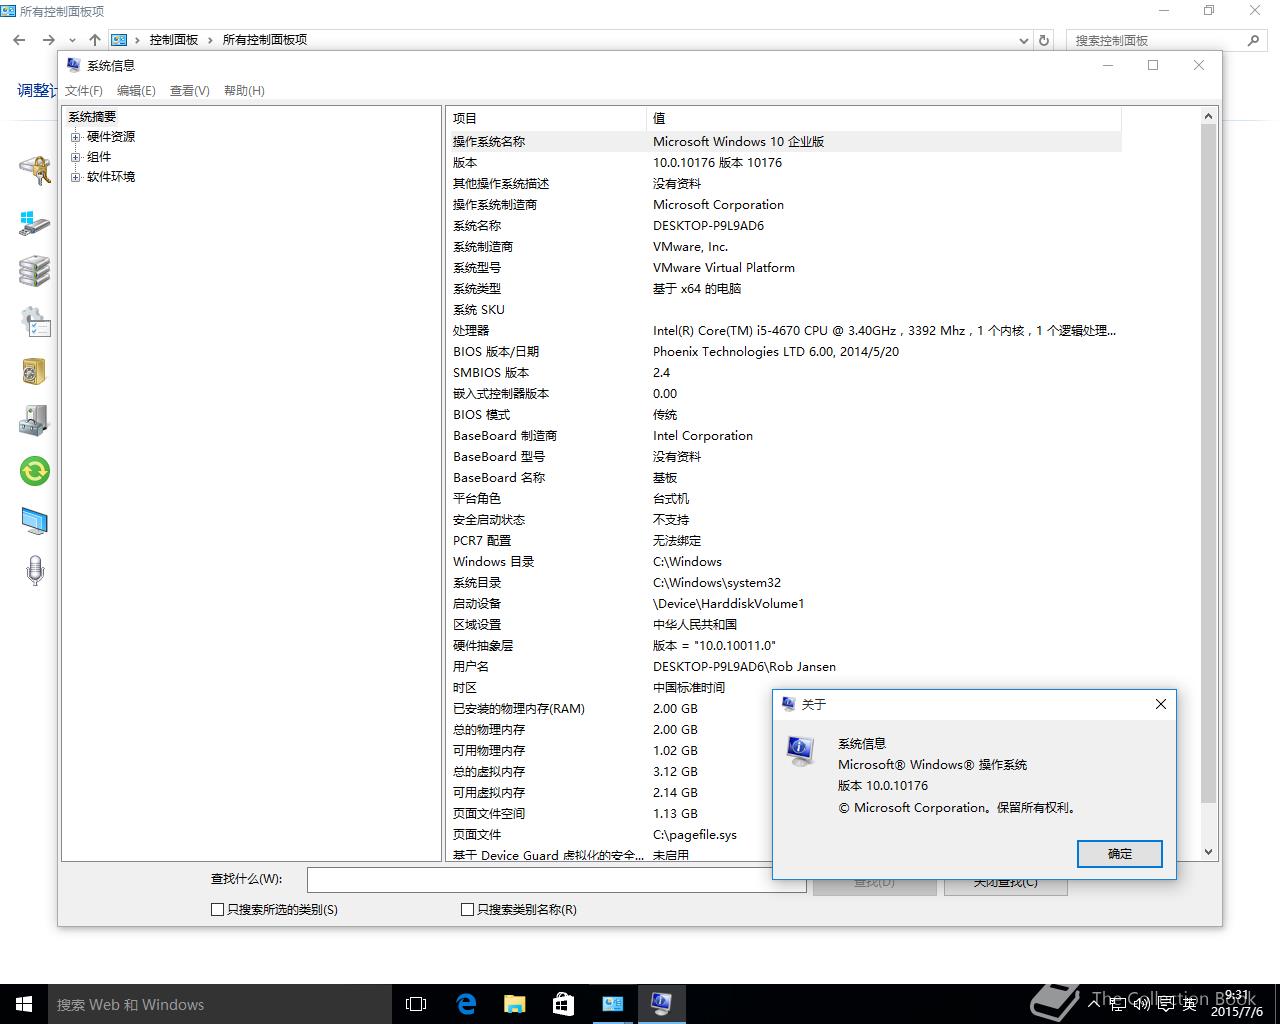Open the Windows To Go USB icon
This screenshot has height=1024, width=1280.
click(x=35, y=222)
